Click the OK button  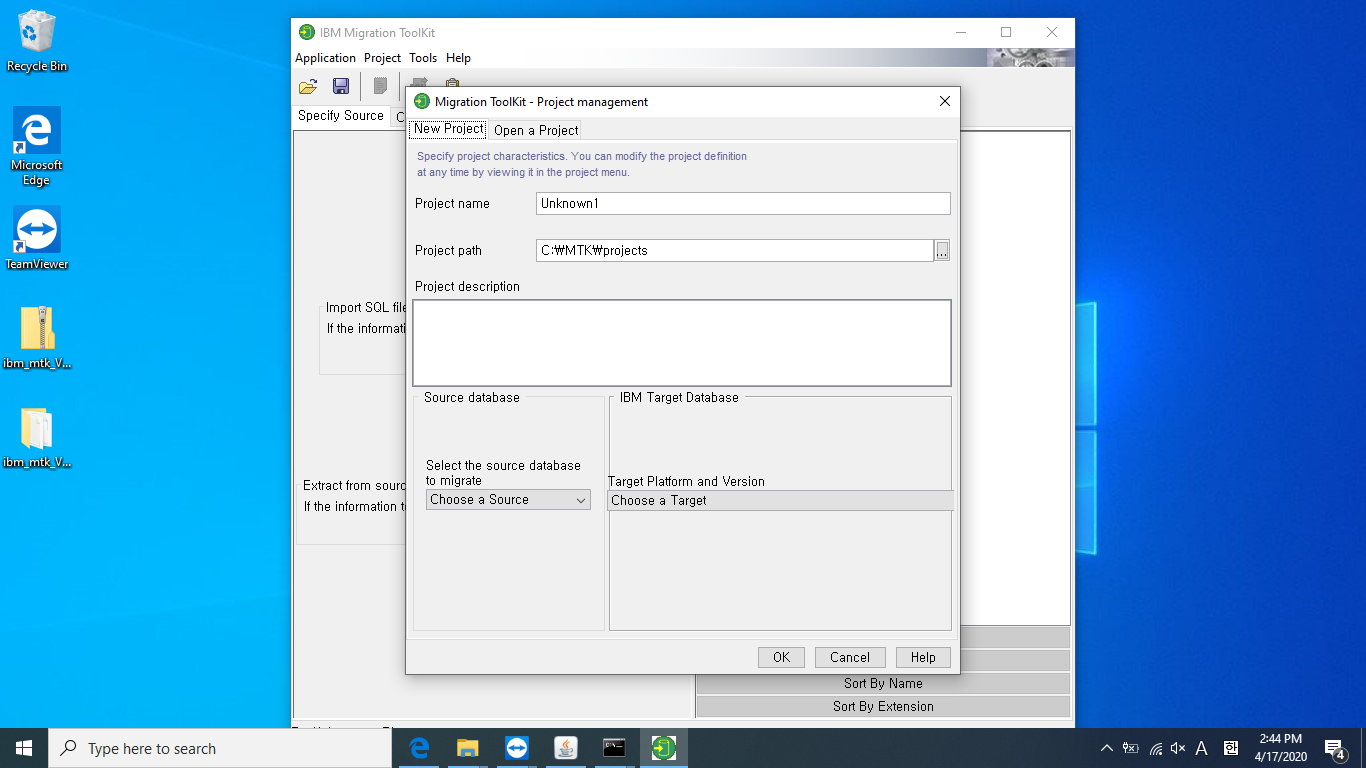click(x=781, y=657)
